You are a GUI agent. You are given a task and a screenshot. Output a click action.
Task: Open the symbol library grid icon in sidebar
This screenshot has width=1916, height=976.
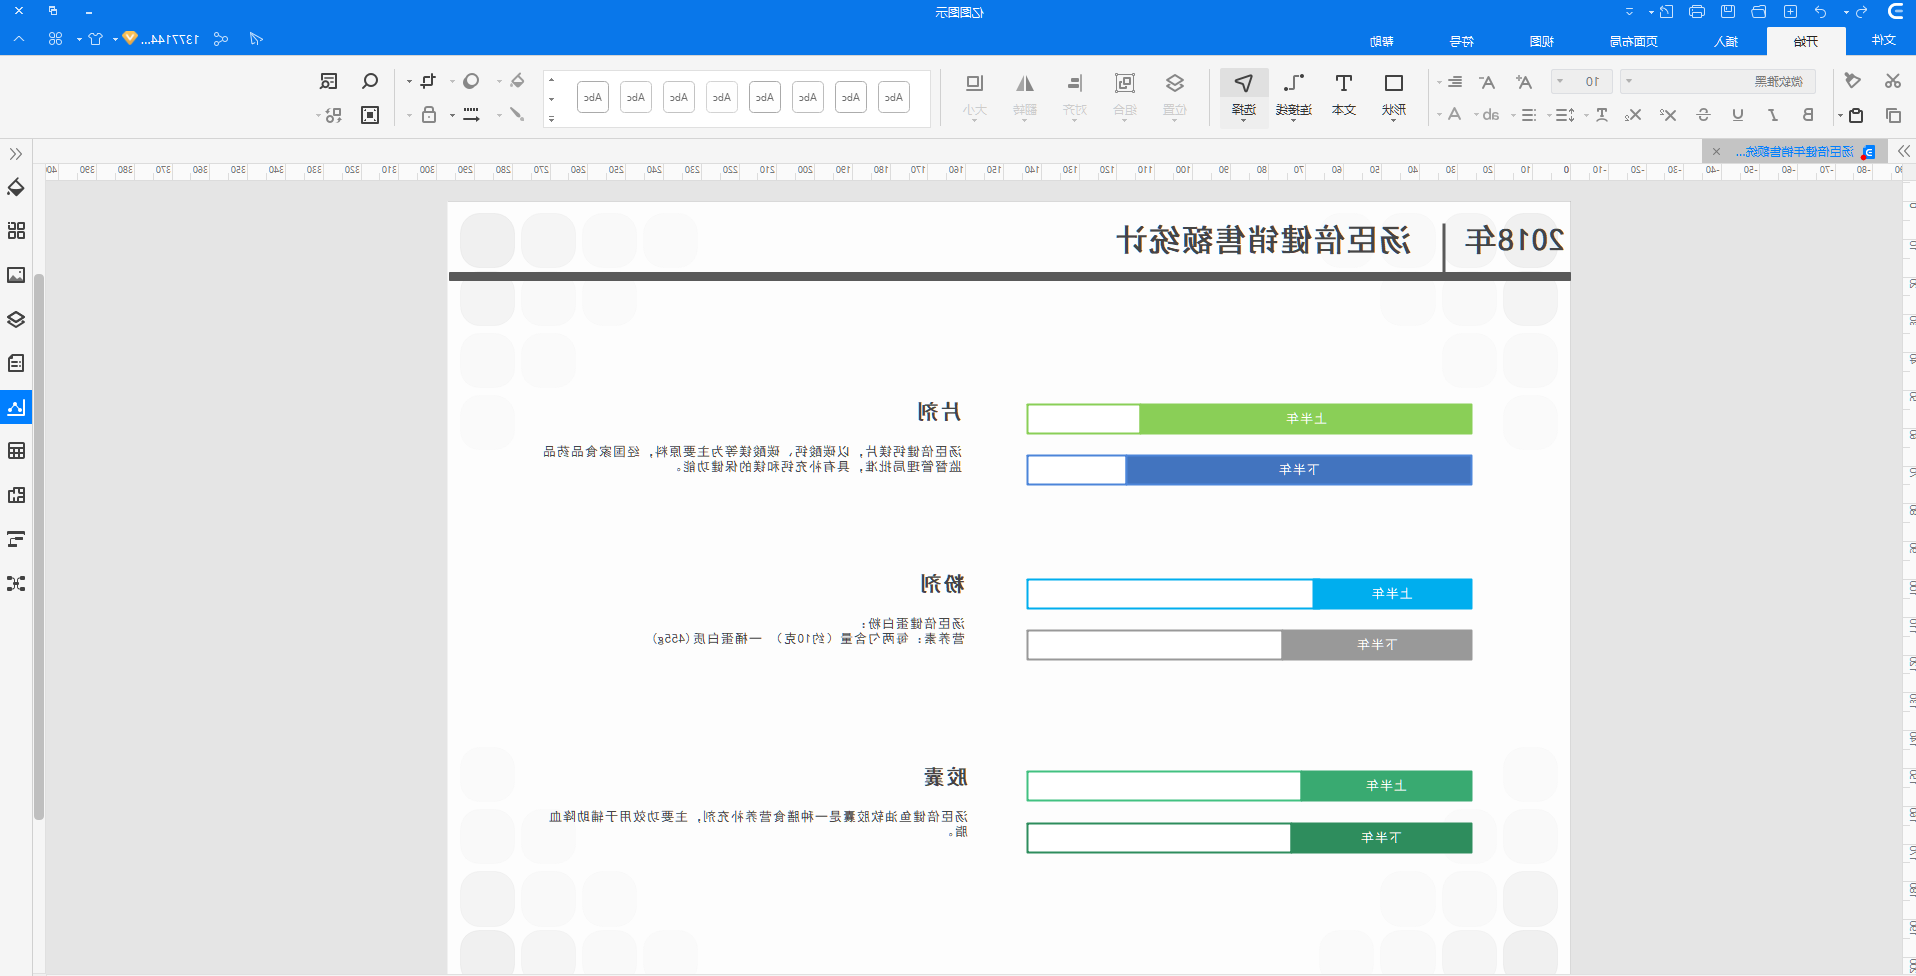click(16, 231)
